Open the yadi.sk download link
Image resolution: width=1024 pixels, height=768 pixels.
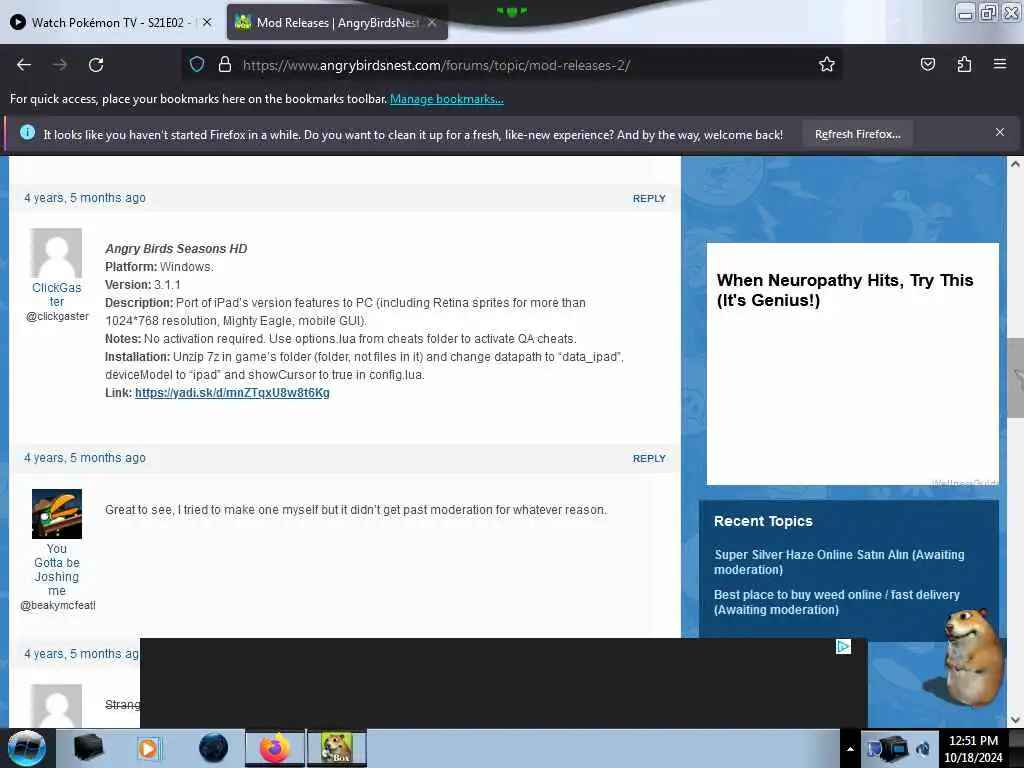point(232,393)
